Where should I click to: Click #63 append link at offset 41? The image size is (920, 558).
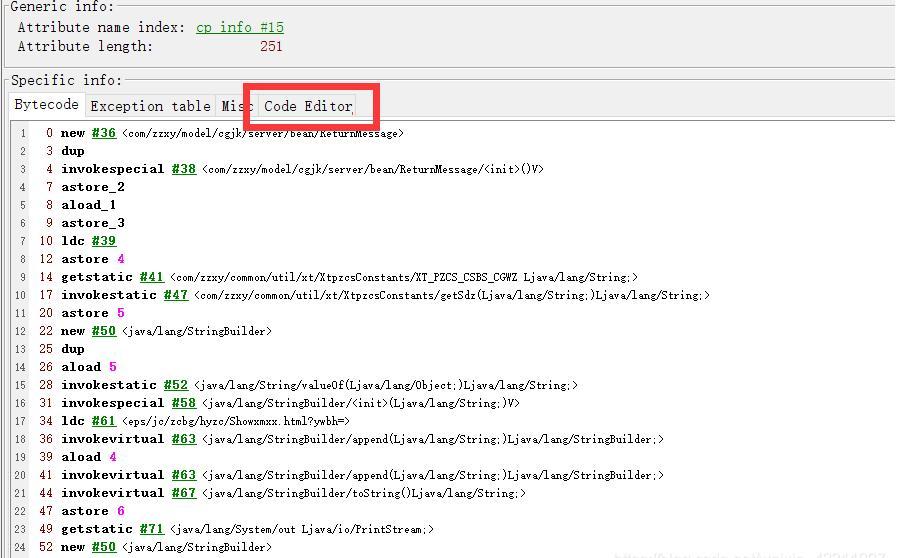point(183,475)
